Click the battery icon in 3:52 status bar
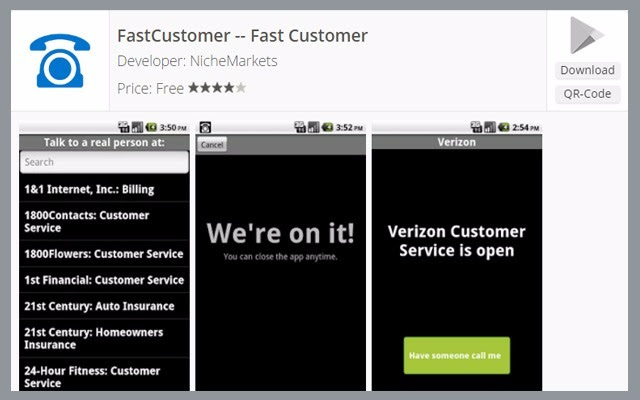This screenshot has height=400, width=640. [x=327, y=127]
